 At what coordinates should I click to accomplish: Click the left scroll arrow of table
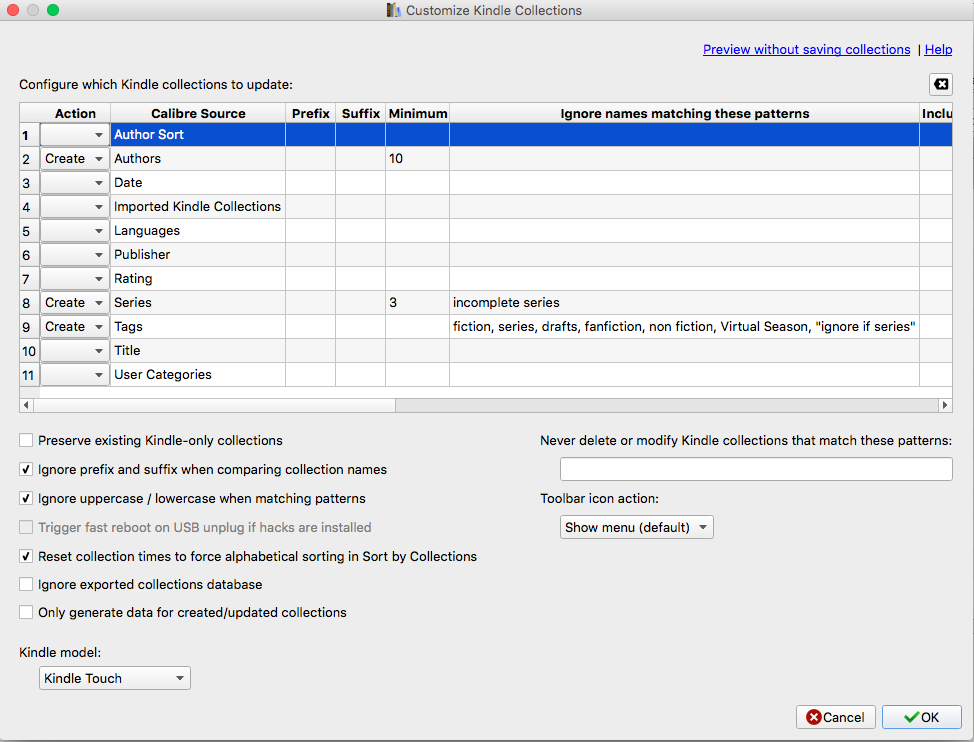(26, 405)
